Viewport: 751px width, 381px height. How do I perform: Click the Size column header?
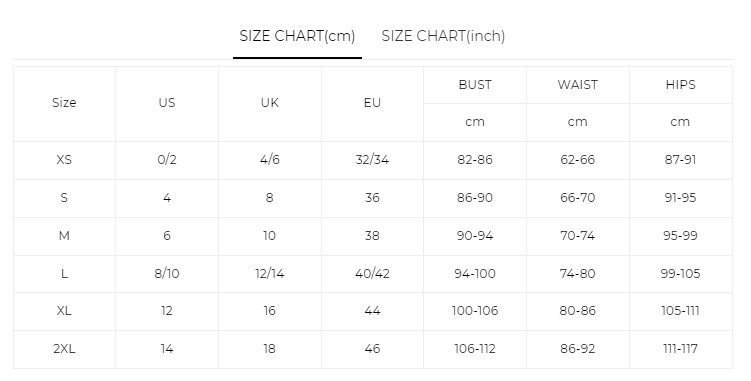click(64, 103)
